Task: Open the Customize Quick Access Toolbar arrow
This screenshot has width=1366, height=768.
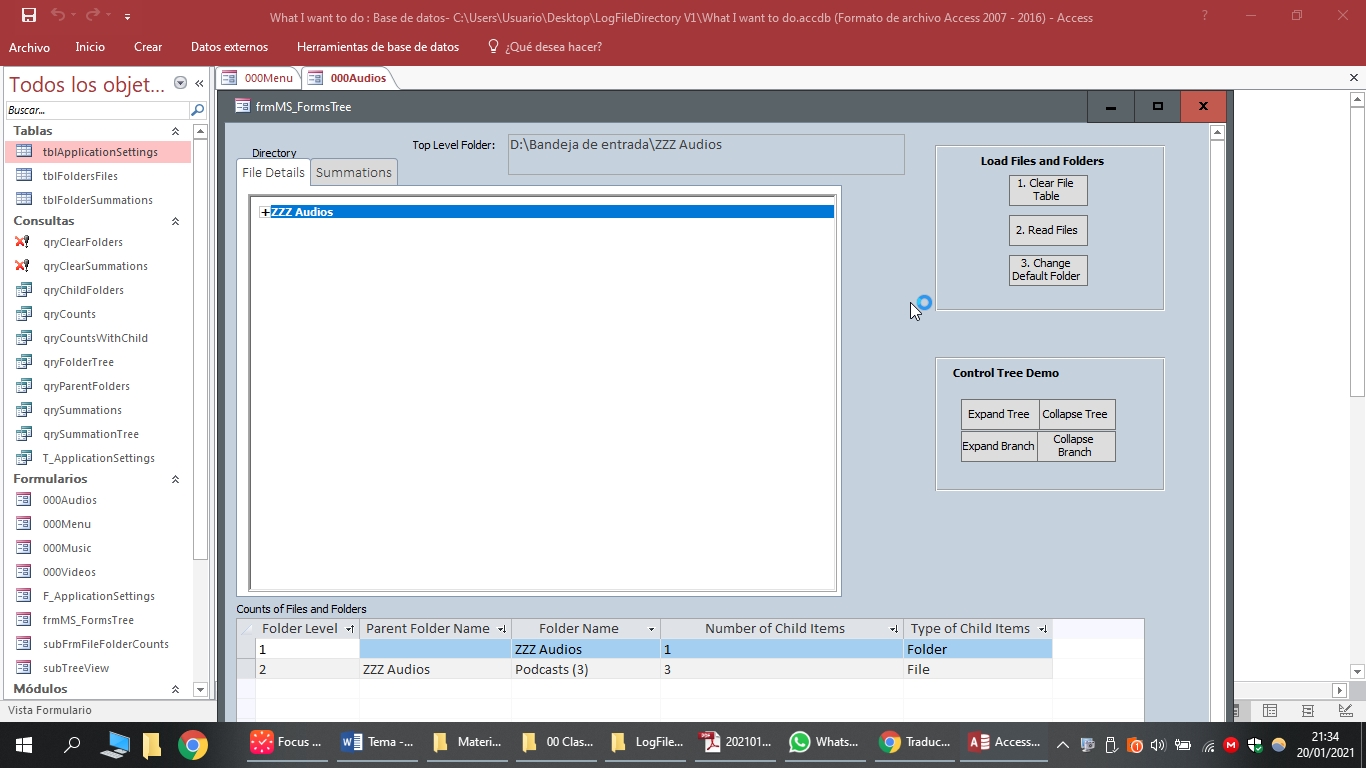Action: pos(127,17)
